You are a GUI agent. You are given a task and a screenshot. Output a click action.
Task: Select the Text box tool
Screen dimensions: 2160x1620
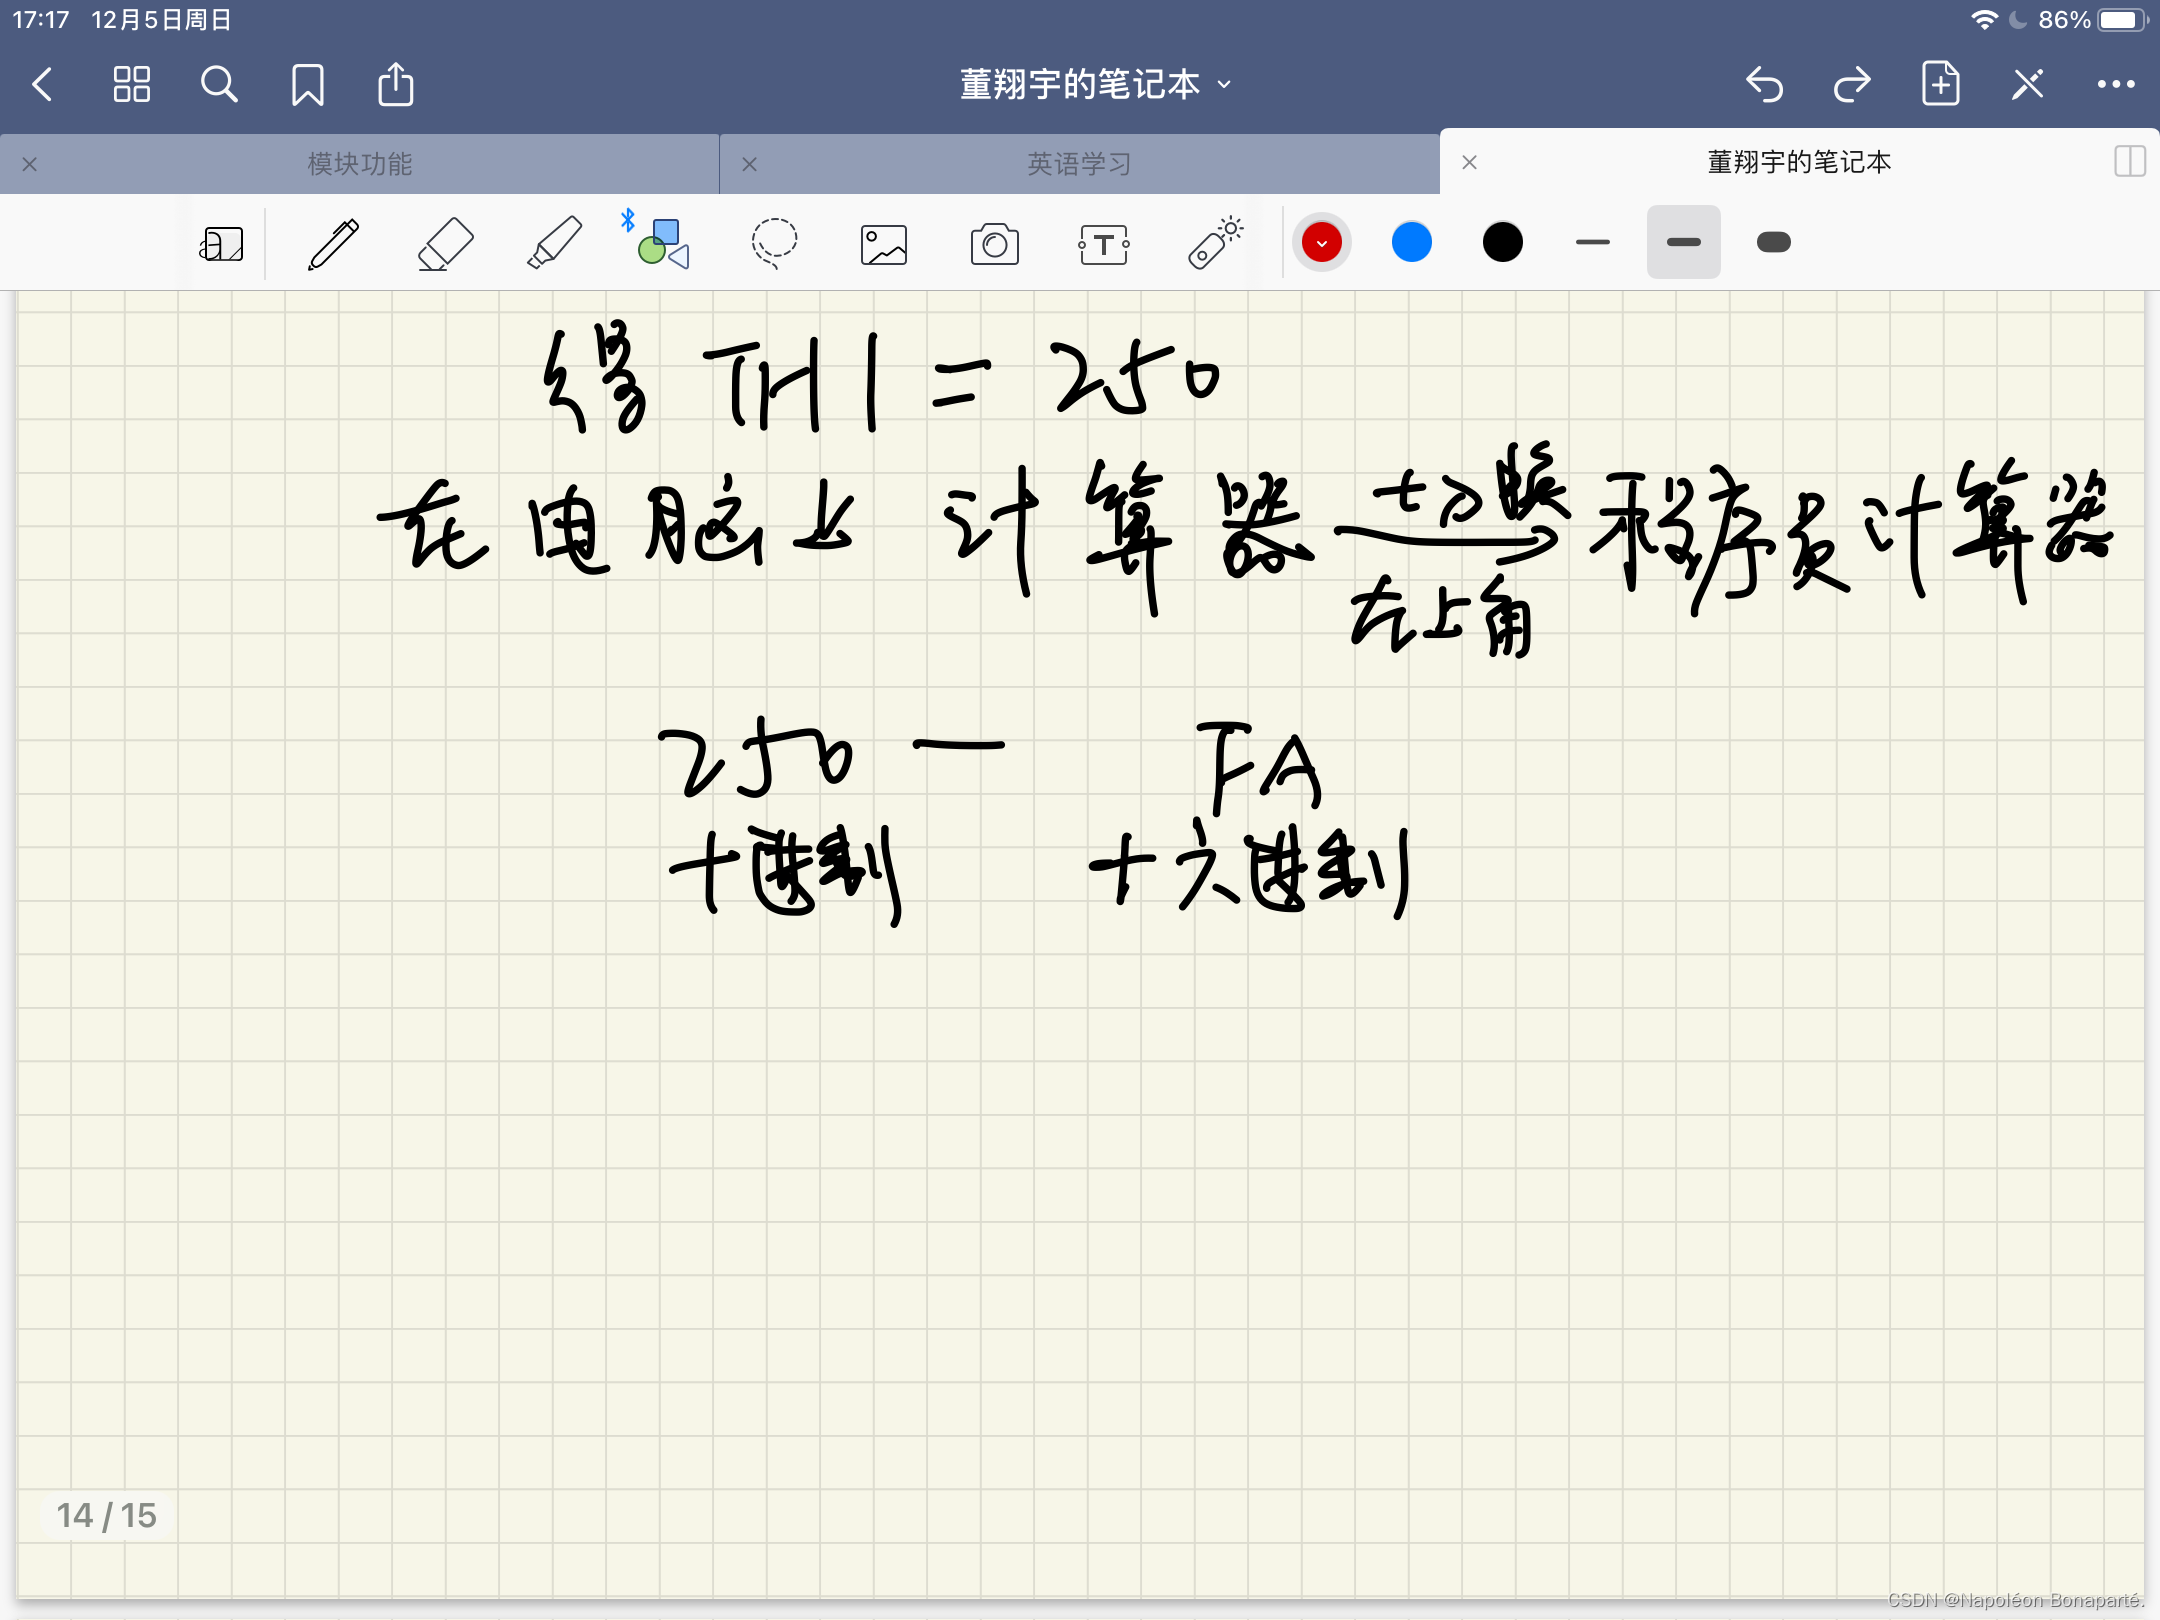[1104, 243]
